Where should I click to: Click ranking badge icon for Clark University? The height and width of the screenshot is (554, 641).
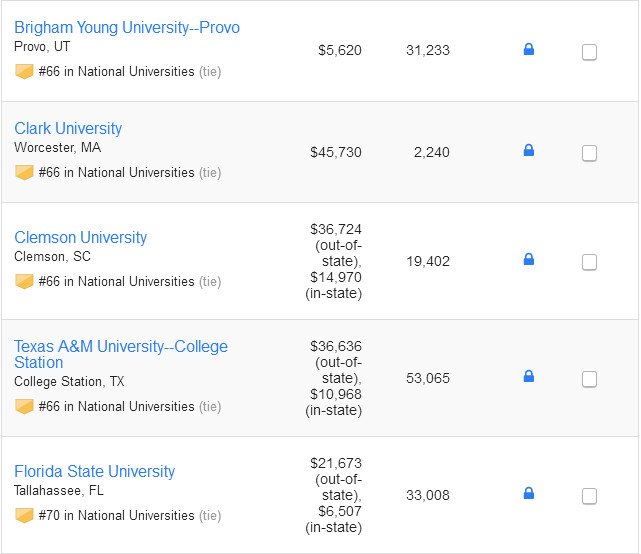pos(25,172)
